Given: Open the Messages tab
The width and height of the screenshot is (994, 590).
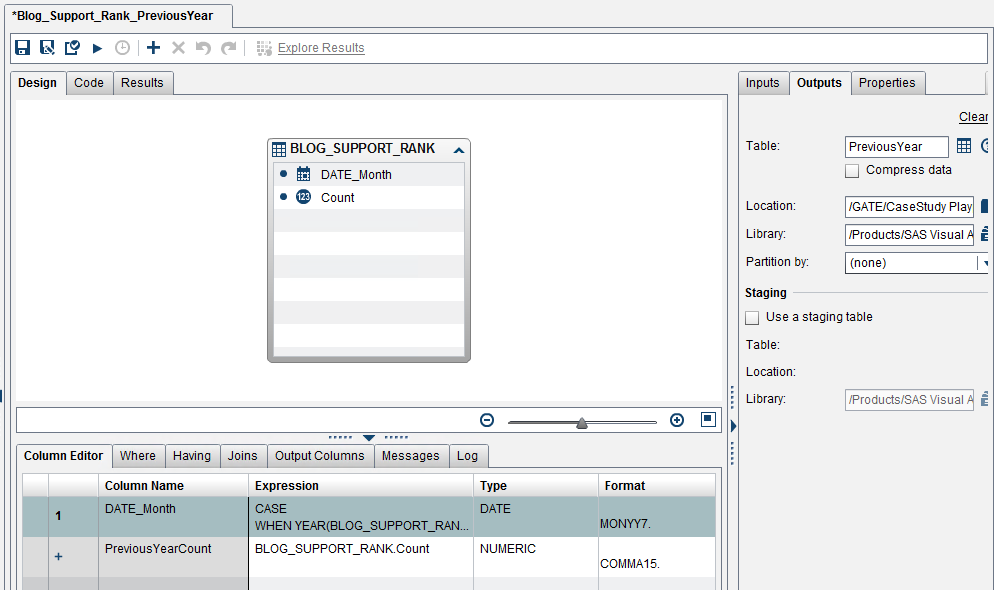Looking at the screenshot, I should [x=410, y=456].
